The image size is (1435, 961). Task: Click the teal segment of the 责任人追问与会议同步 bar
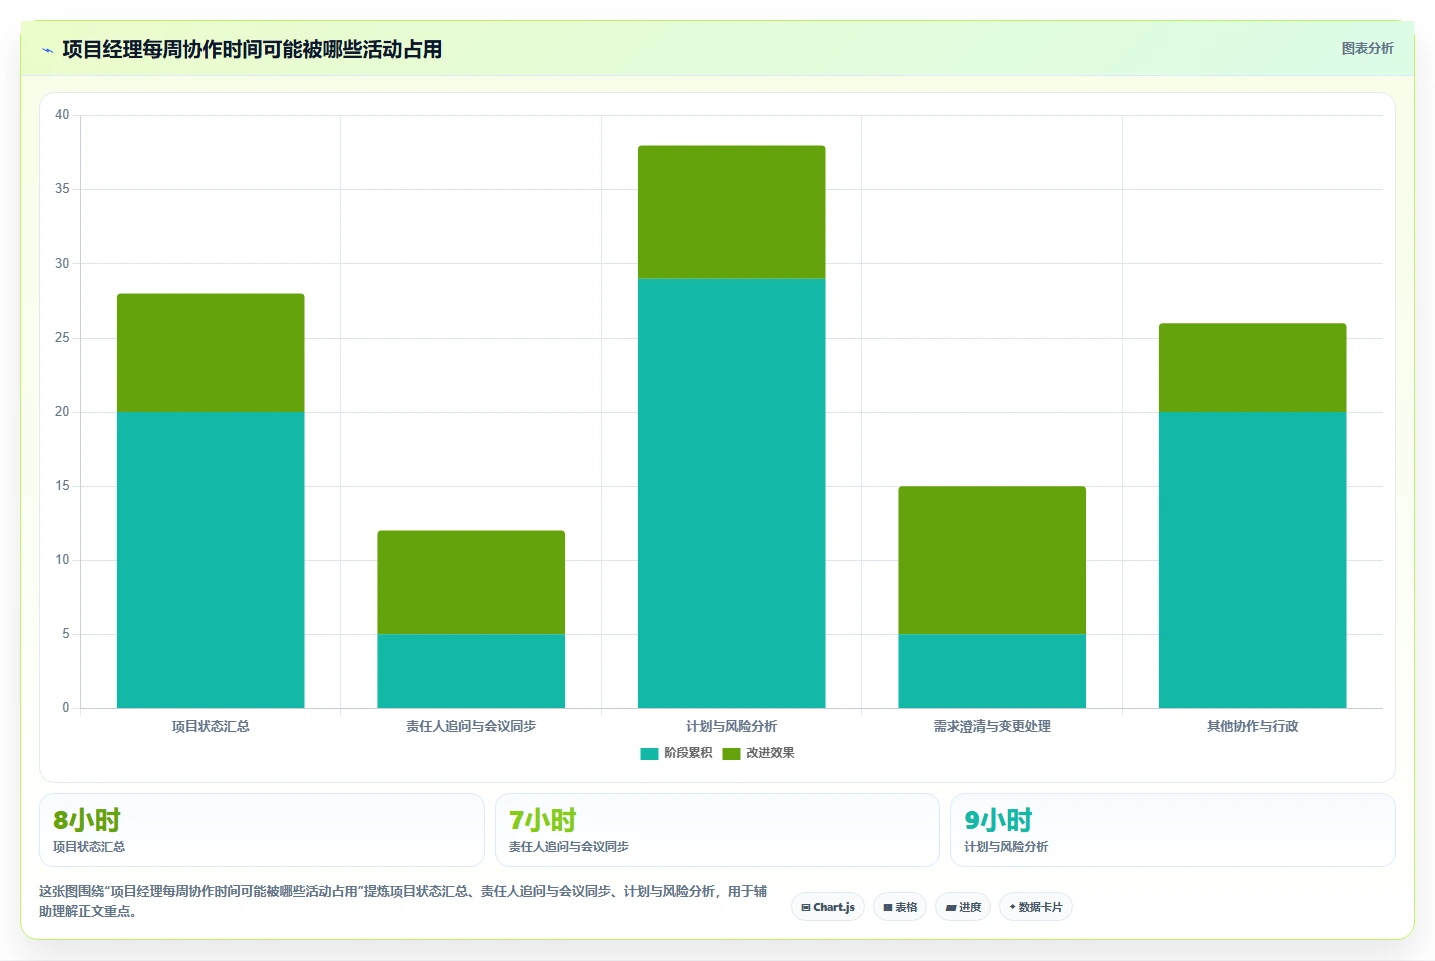pos(471,671)
